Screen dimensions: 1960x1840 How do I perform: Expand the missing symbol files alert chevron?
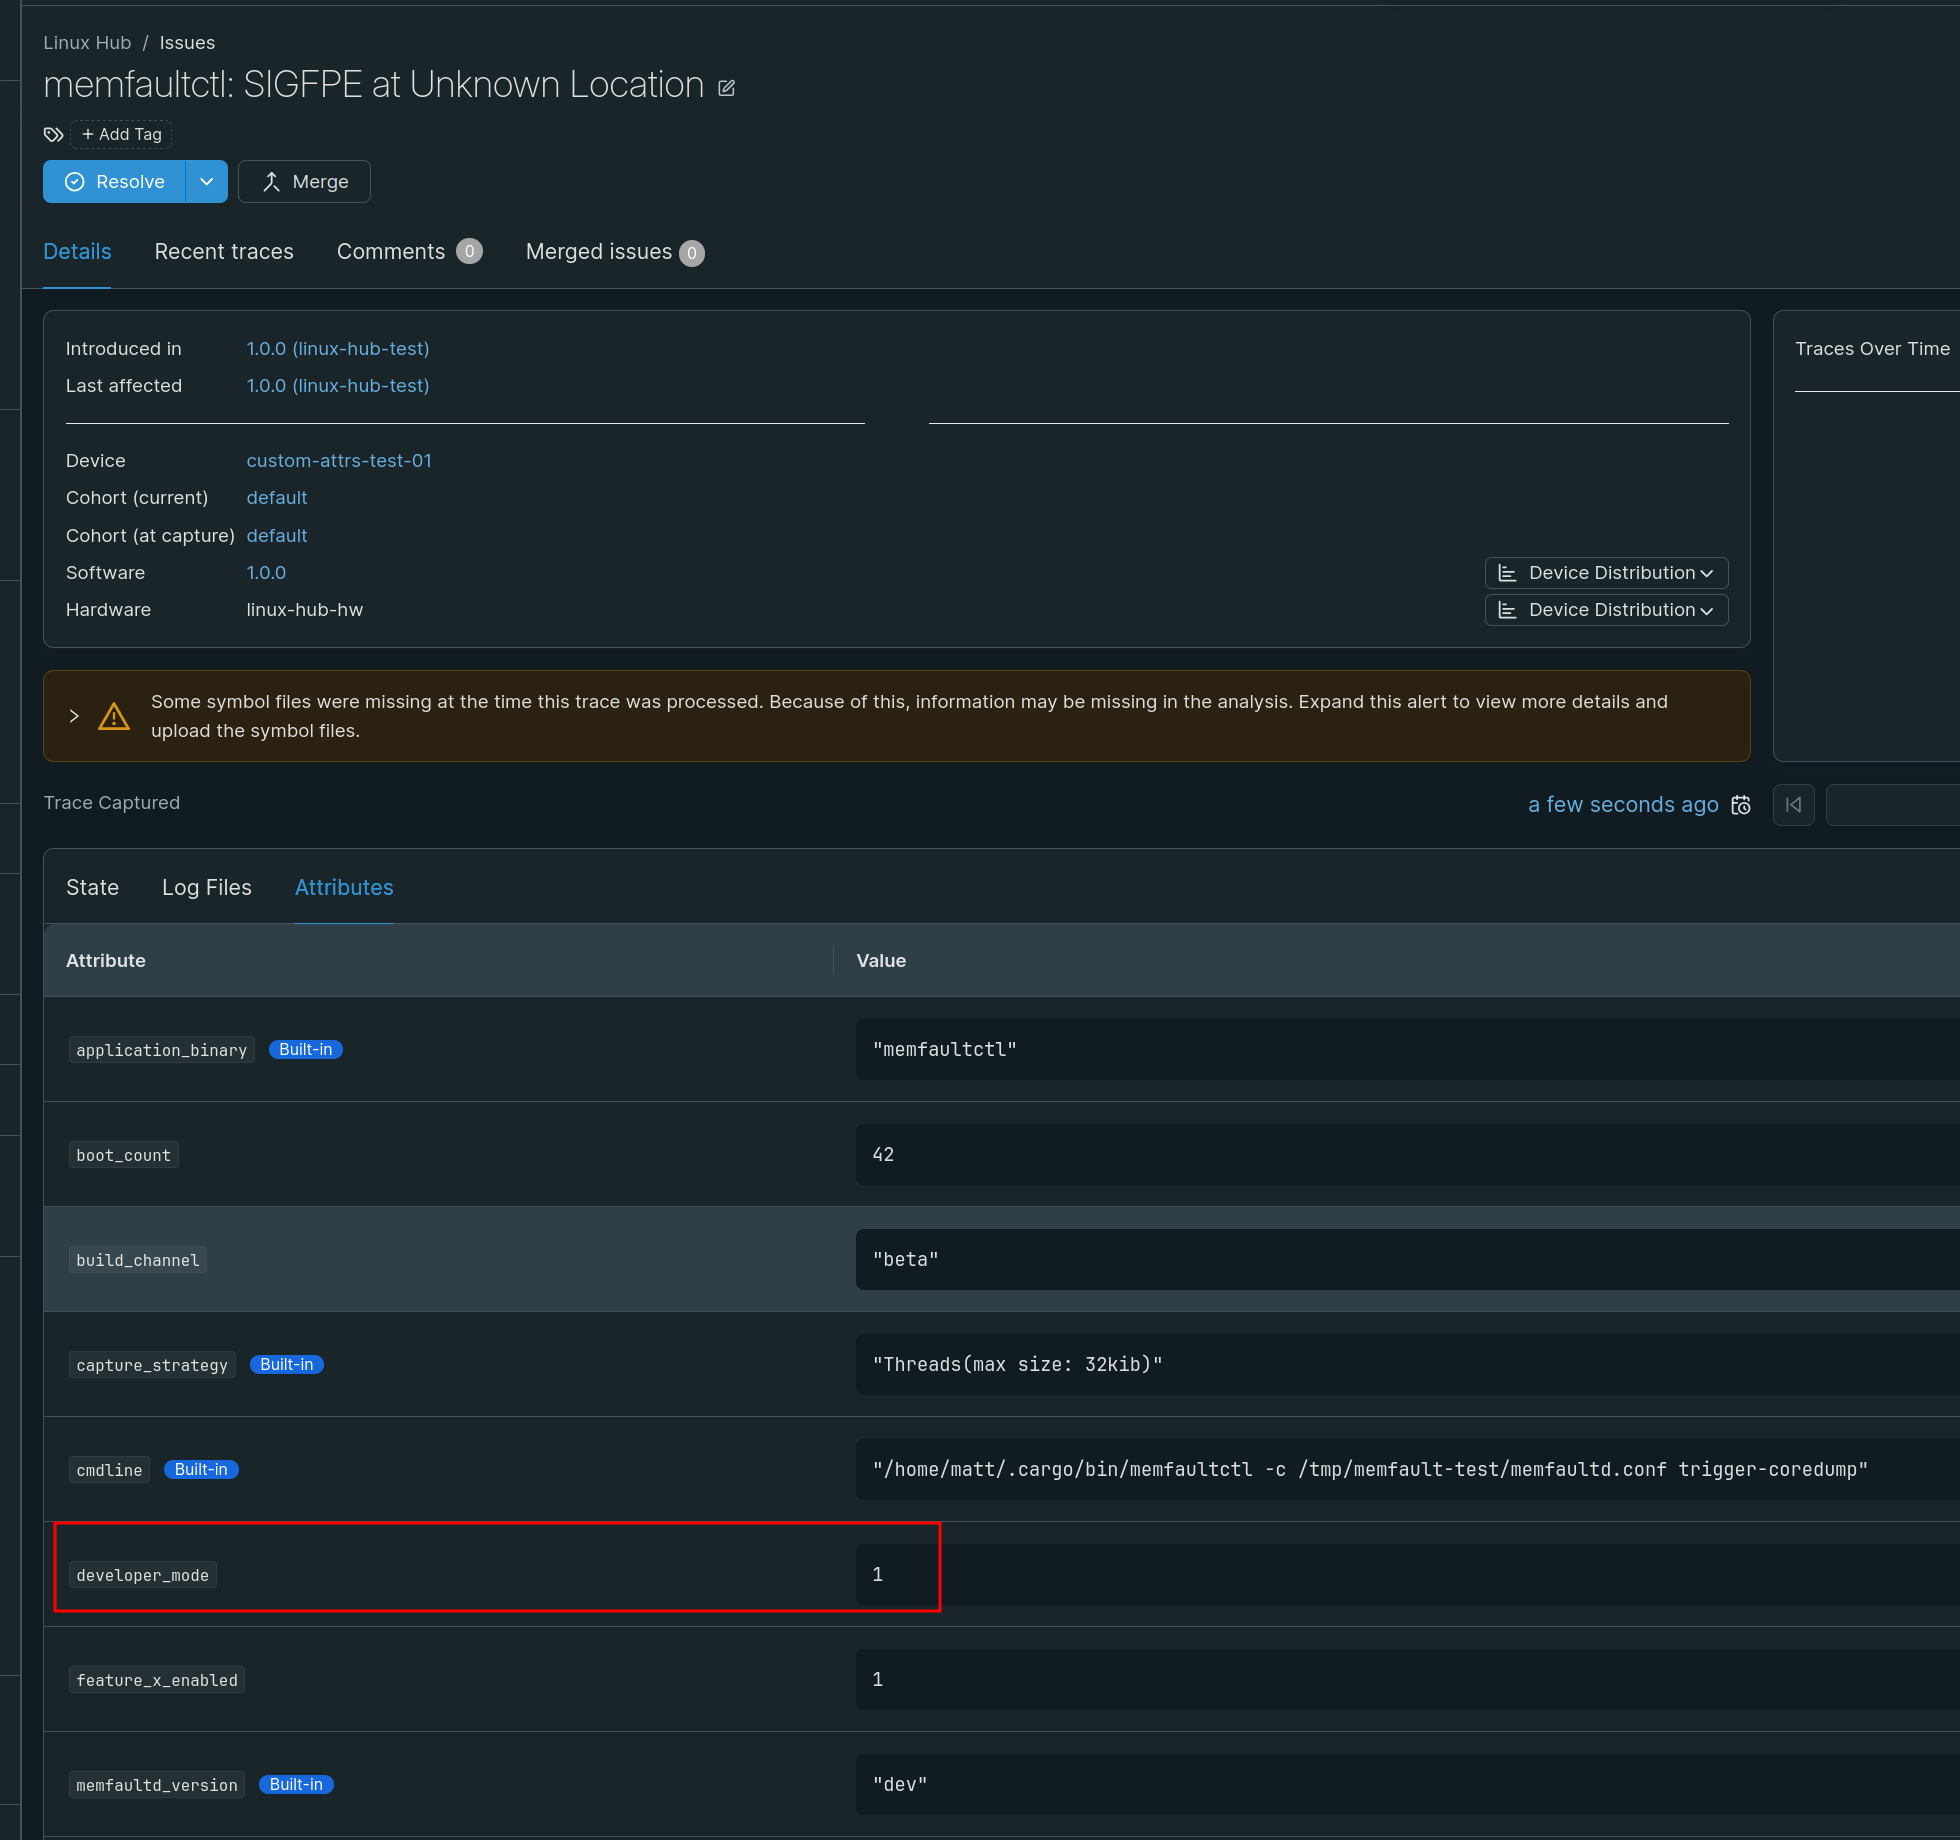pyautogui.click(x=74, y=716)
